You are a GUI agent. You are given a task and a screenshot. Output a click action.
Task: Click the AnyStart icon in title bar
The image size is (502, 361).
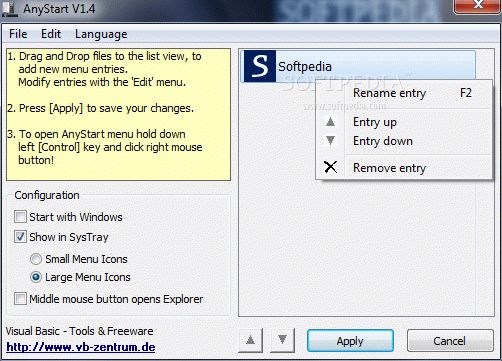click(10, 9)
